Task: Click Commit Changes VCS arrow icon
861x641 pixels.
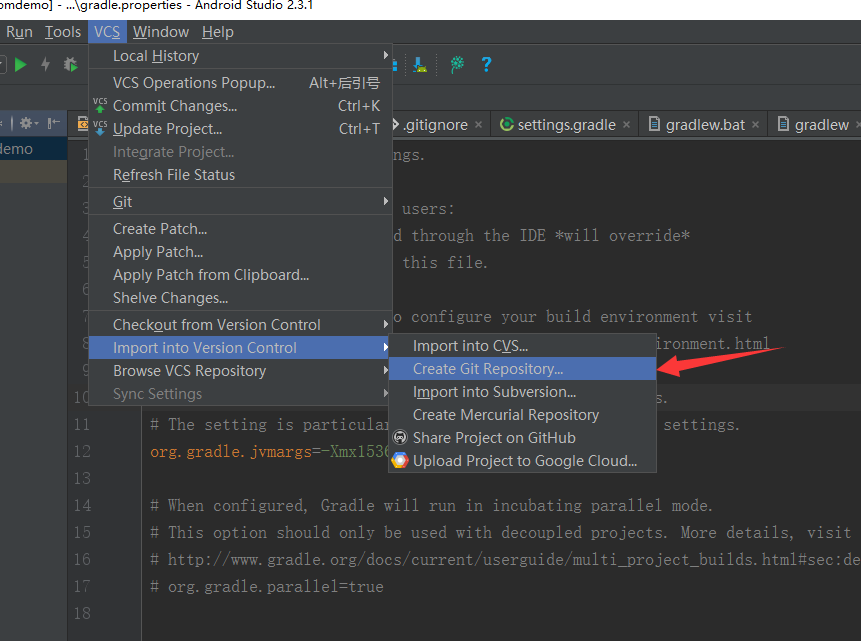Action: 100,105
